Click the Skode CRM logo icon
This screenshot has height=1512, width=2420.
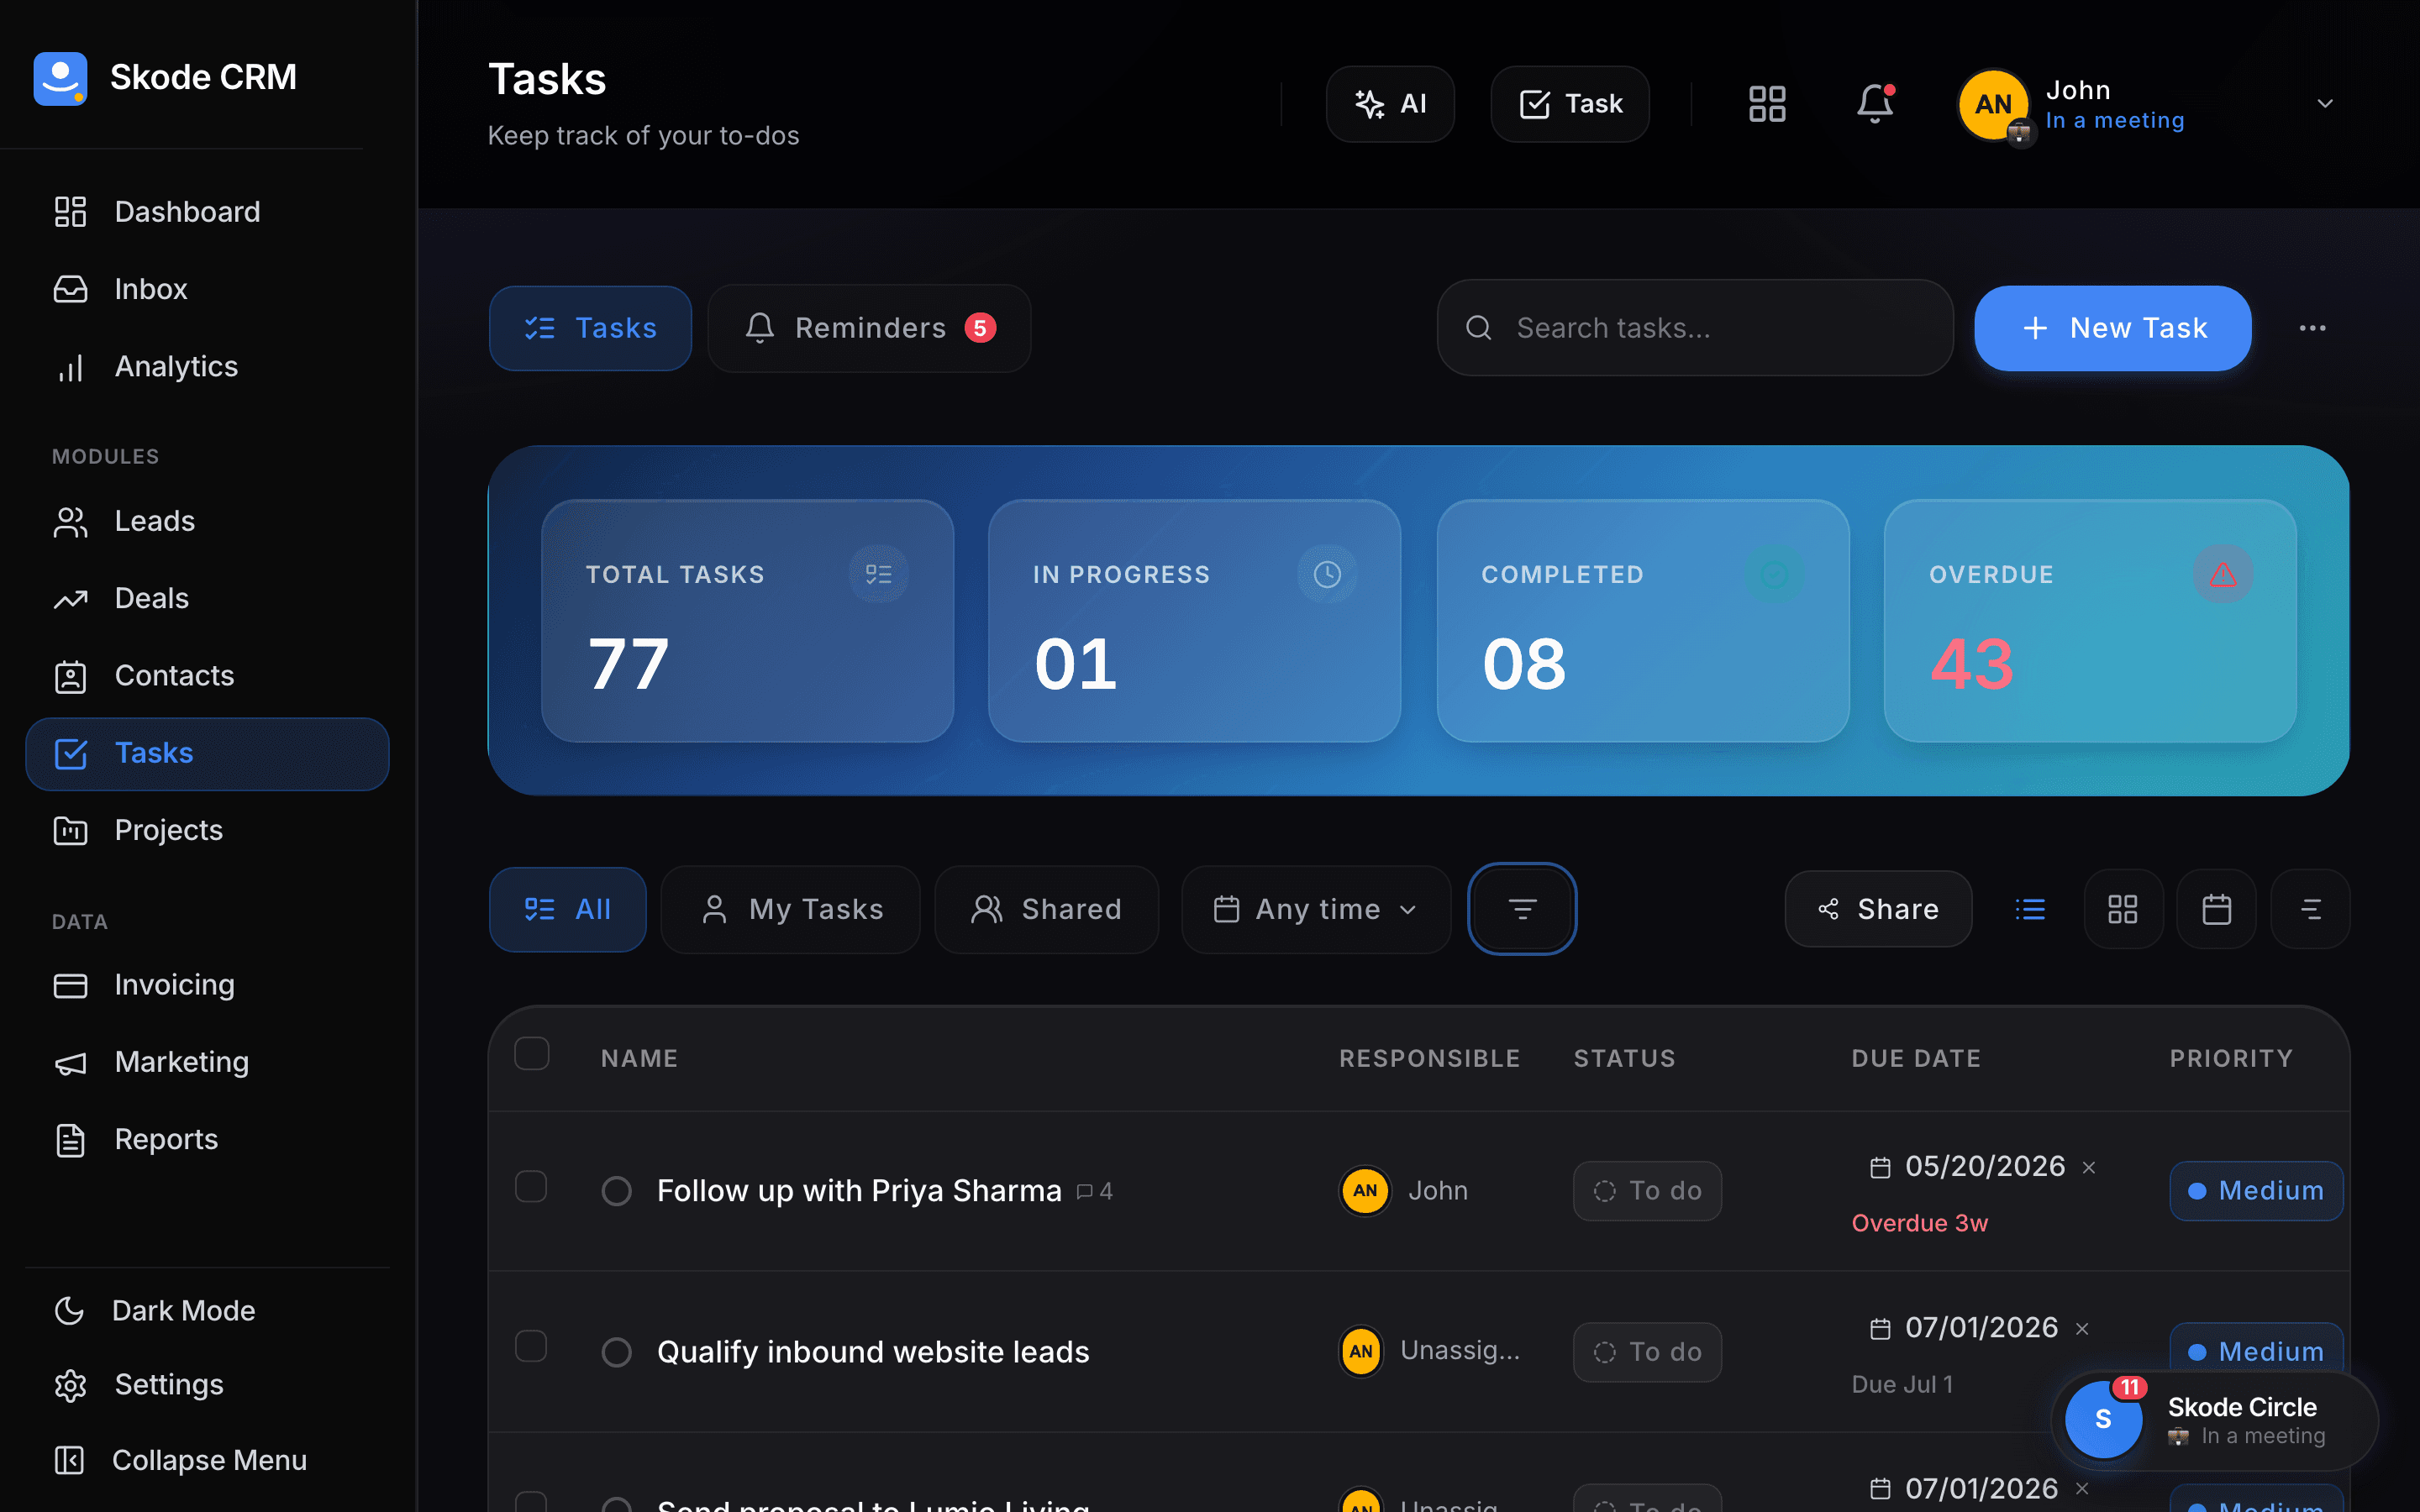click(x=60, y=78)
